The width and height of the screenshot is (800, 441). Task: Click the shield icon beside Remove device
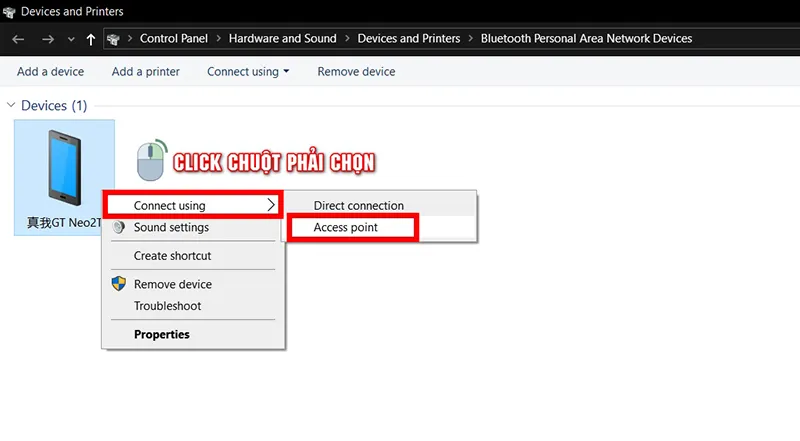[x=118, y=284]
